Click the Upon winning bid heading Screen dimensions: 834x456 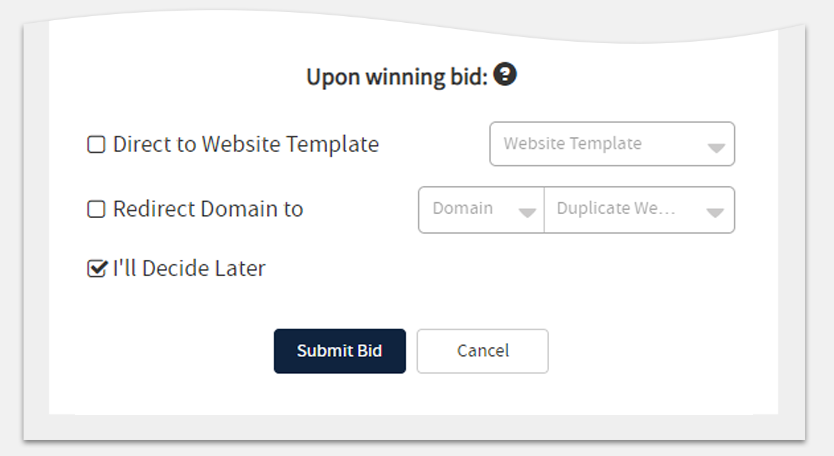[x=397, y=77]
